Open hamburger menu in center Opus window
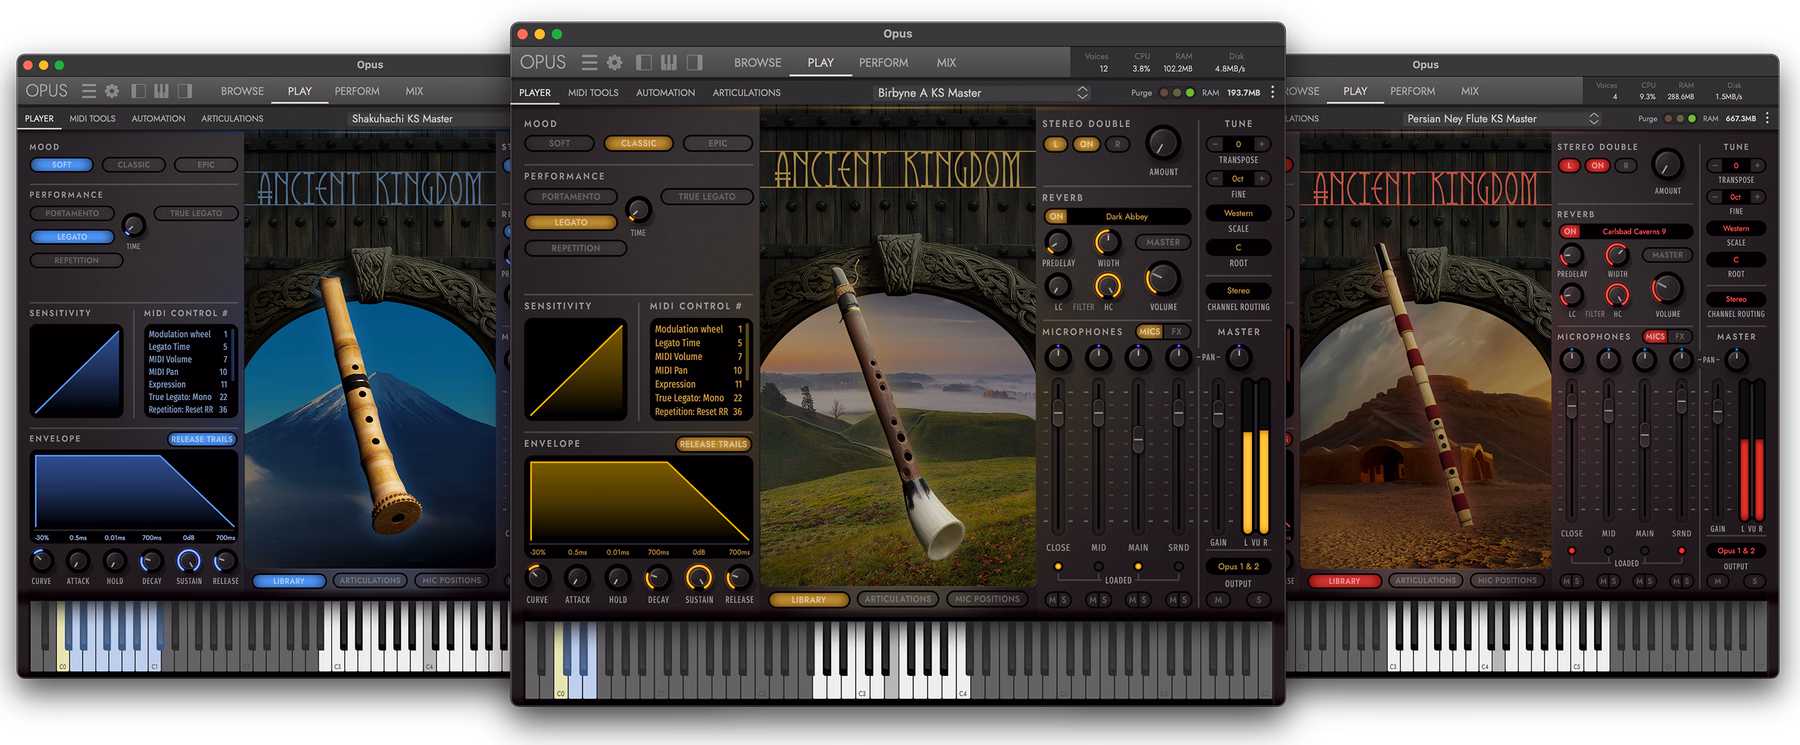 [x=589, y=62]
